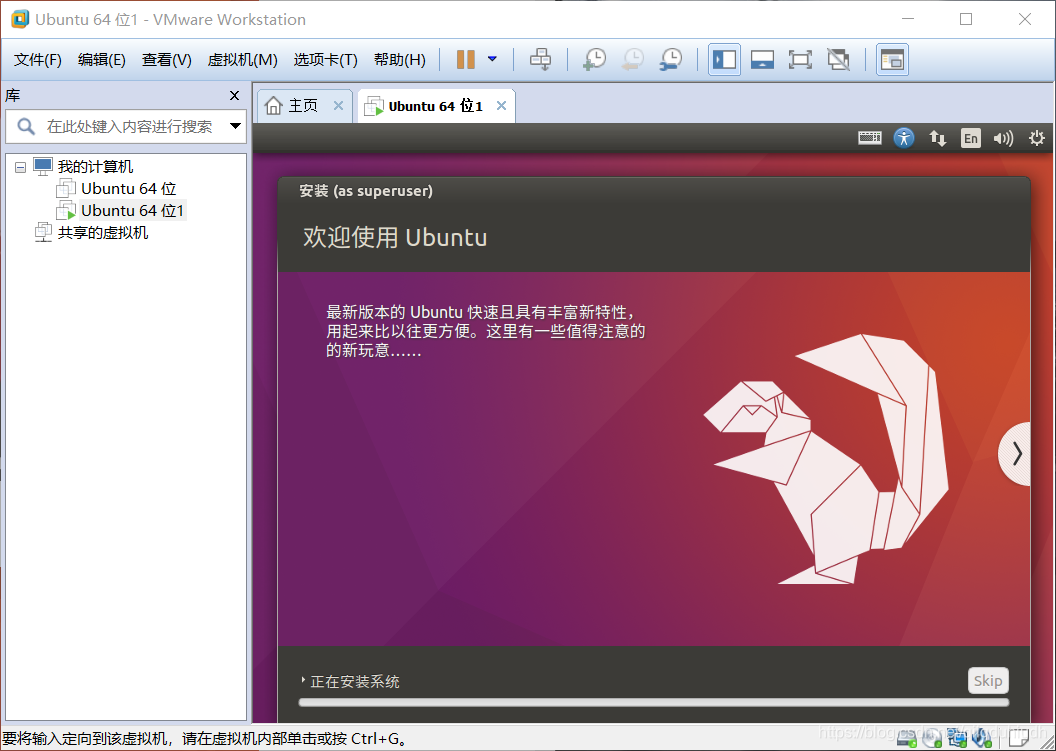Click the VMware Workstation app icon
Image resolution: width=1056 pixels, height=751 pixels.
19,19
